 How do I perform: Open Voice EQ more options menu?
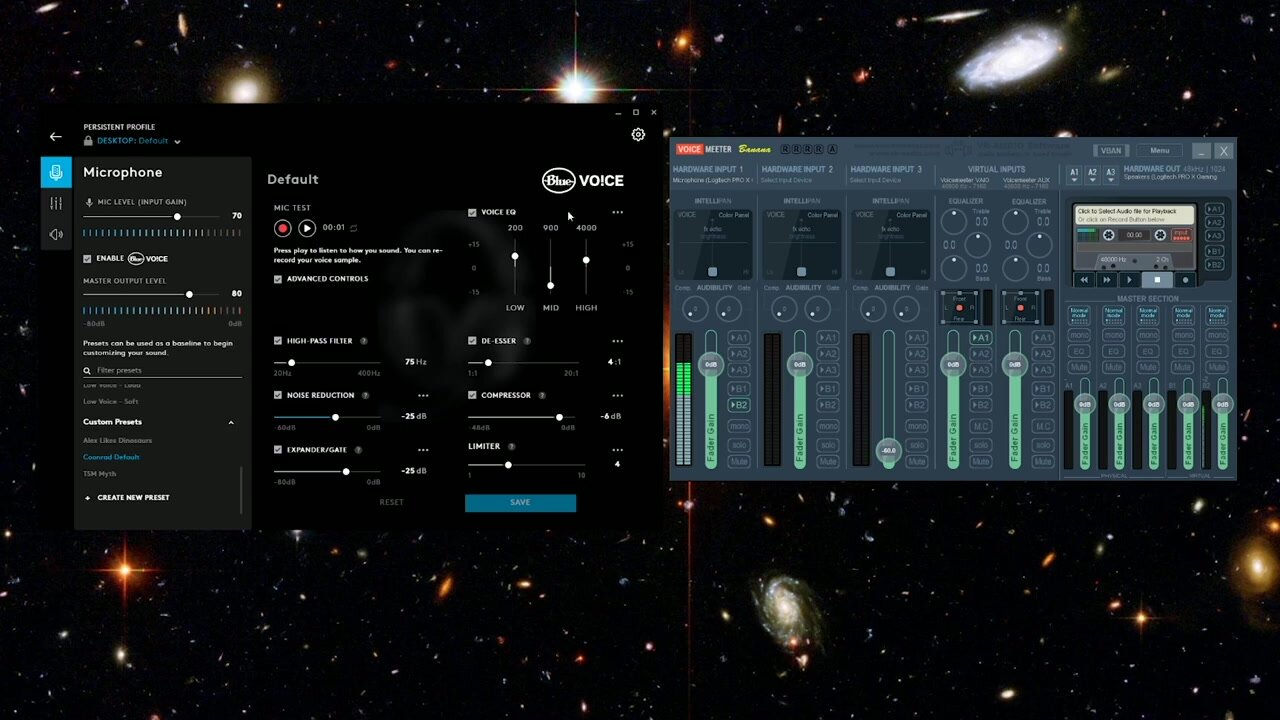(618, 212)
